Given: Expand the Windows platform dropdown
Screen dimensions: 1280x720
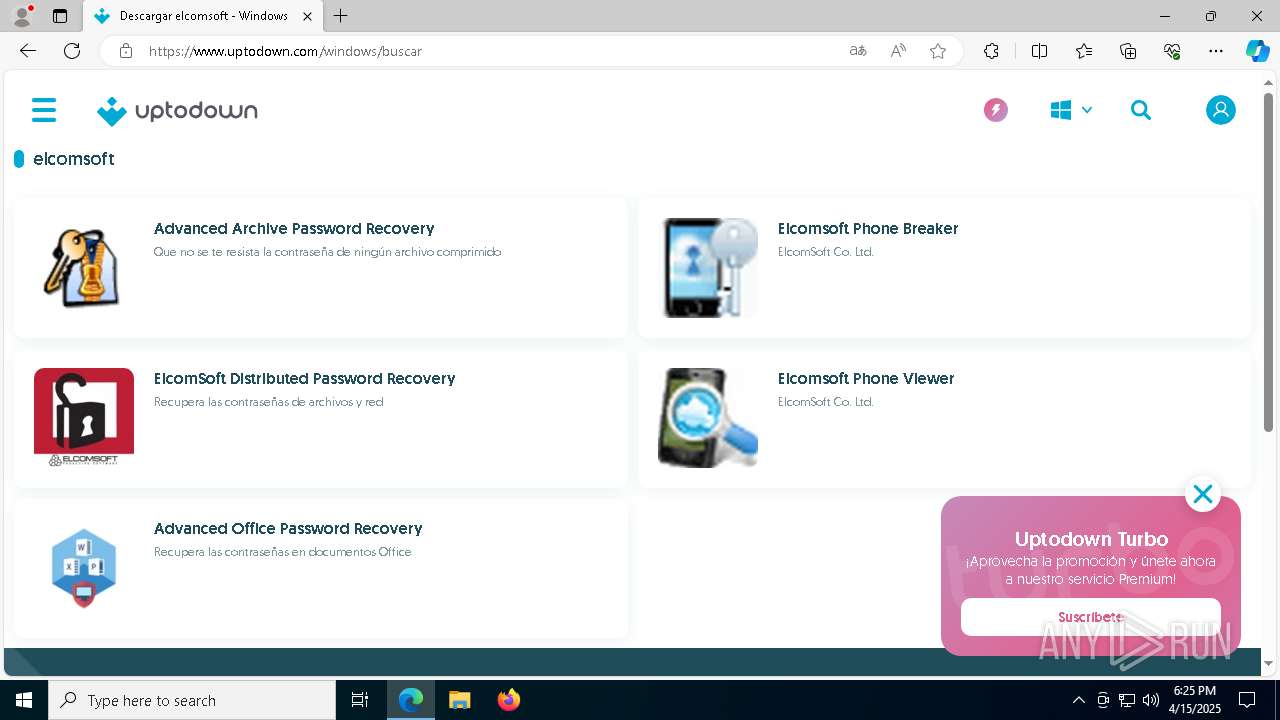Looking at the screenshot, I should click(x=1071, y=110).
